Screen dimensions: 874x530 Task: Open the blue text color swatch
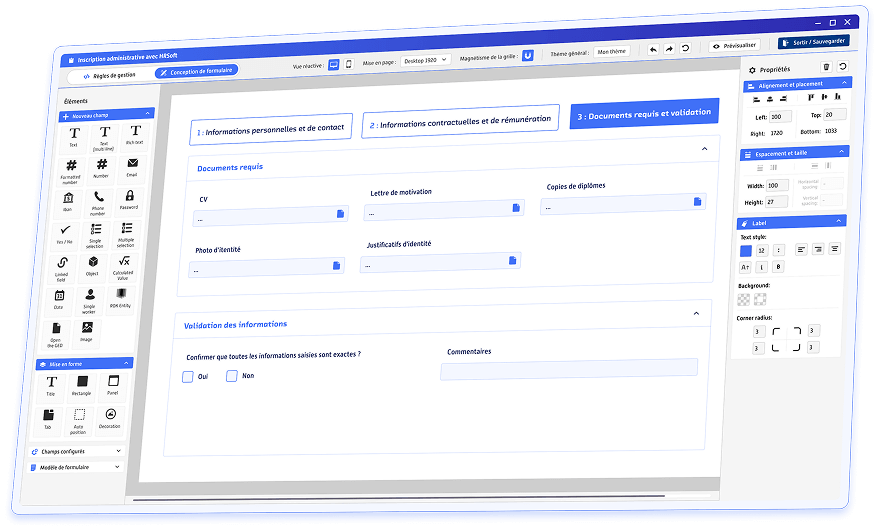pyautogui.click(x=745, y=251)
